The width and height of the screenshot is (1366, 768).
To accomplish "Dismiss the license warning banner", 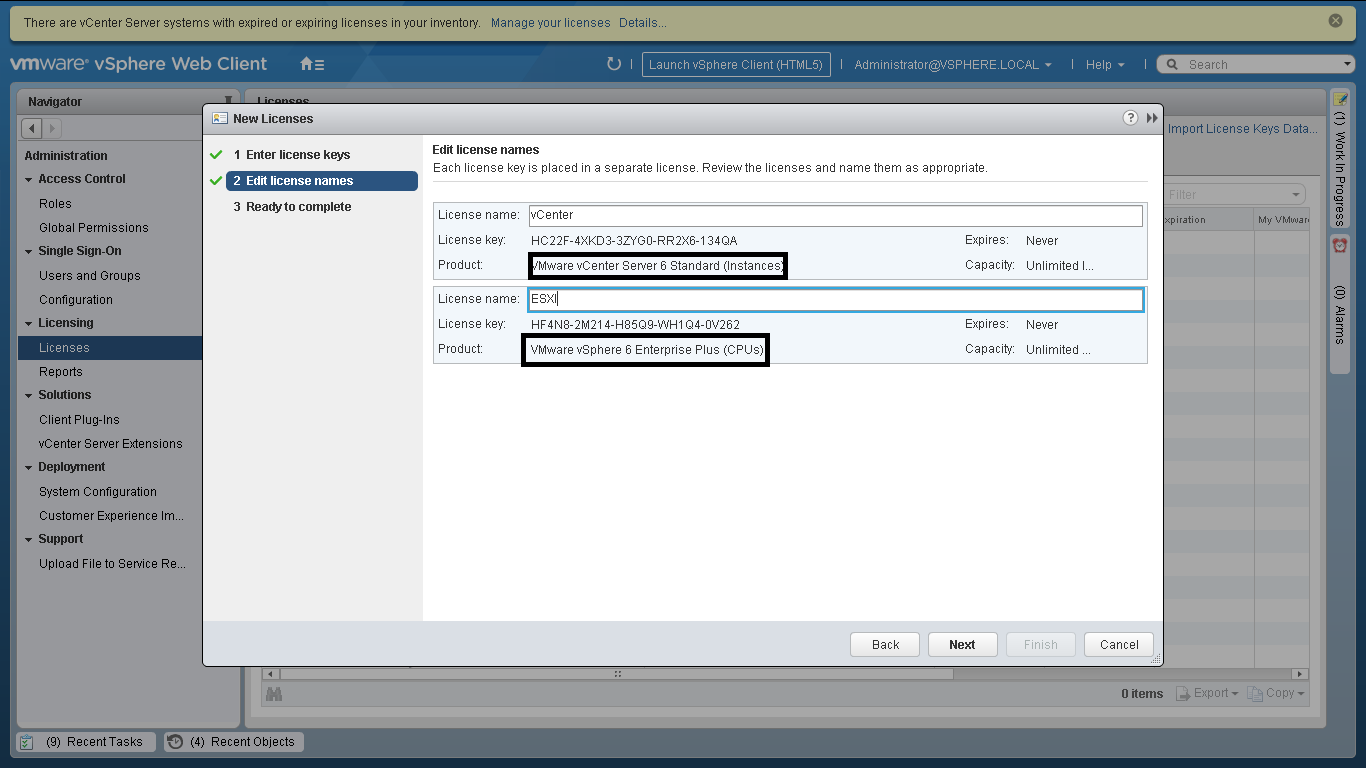I will tap(1335, 21).
